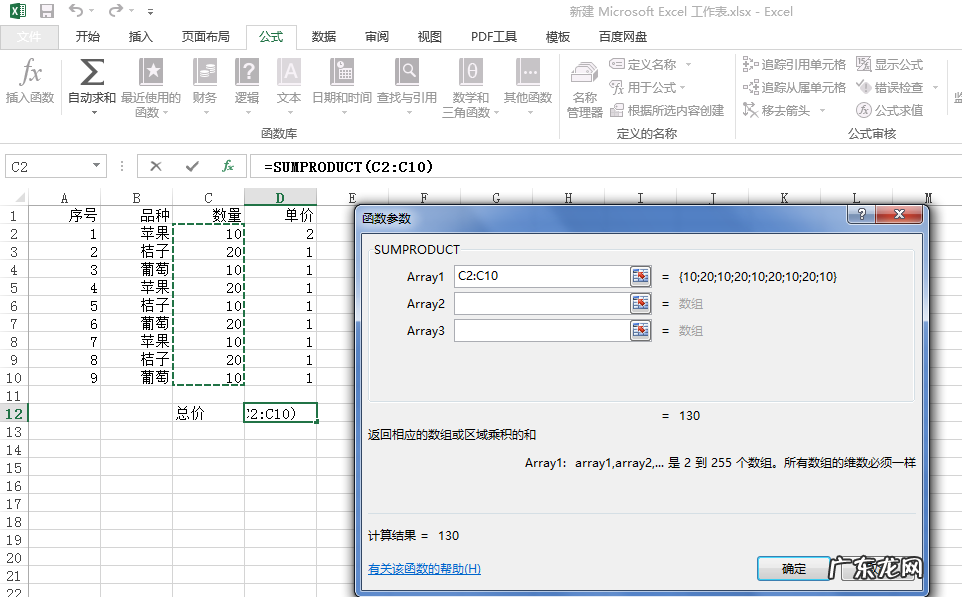
Task: Select the column D header
Action: coord(280,198)
